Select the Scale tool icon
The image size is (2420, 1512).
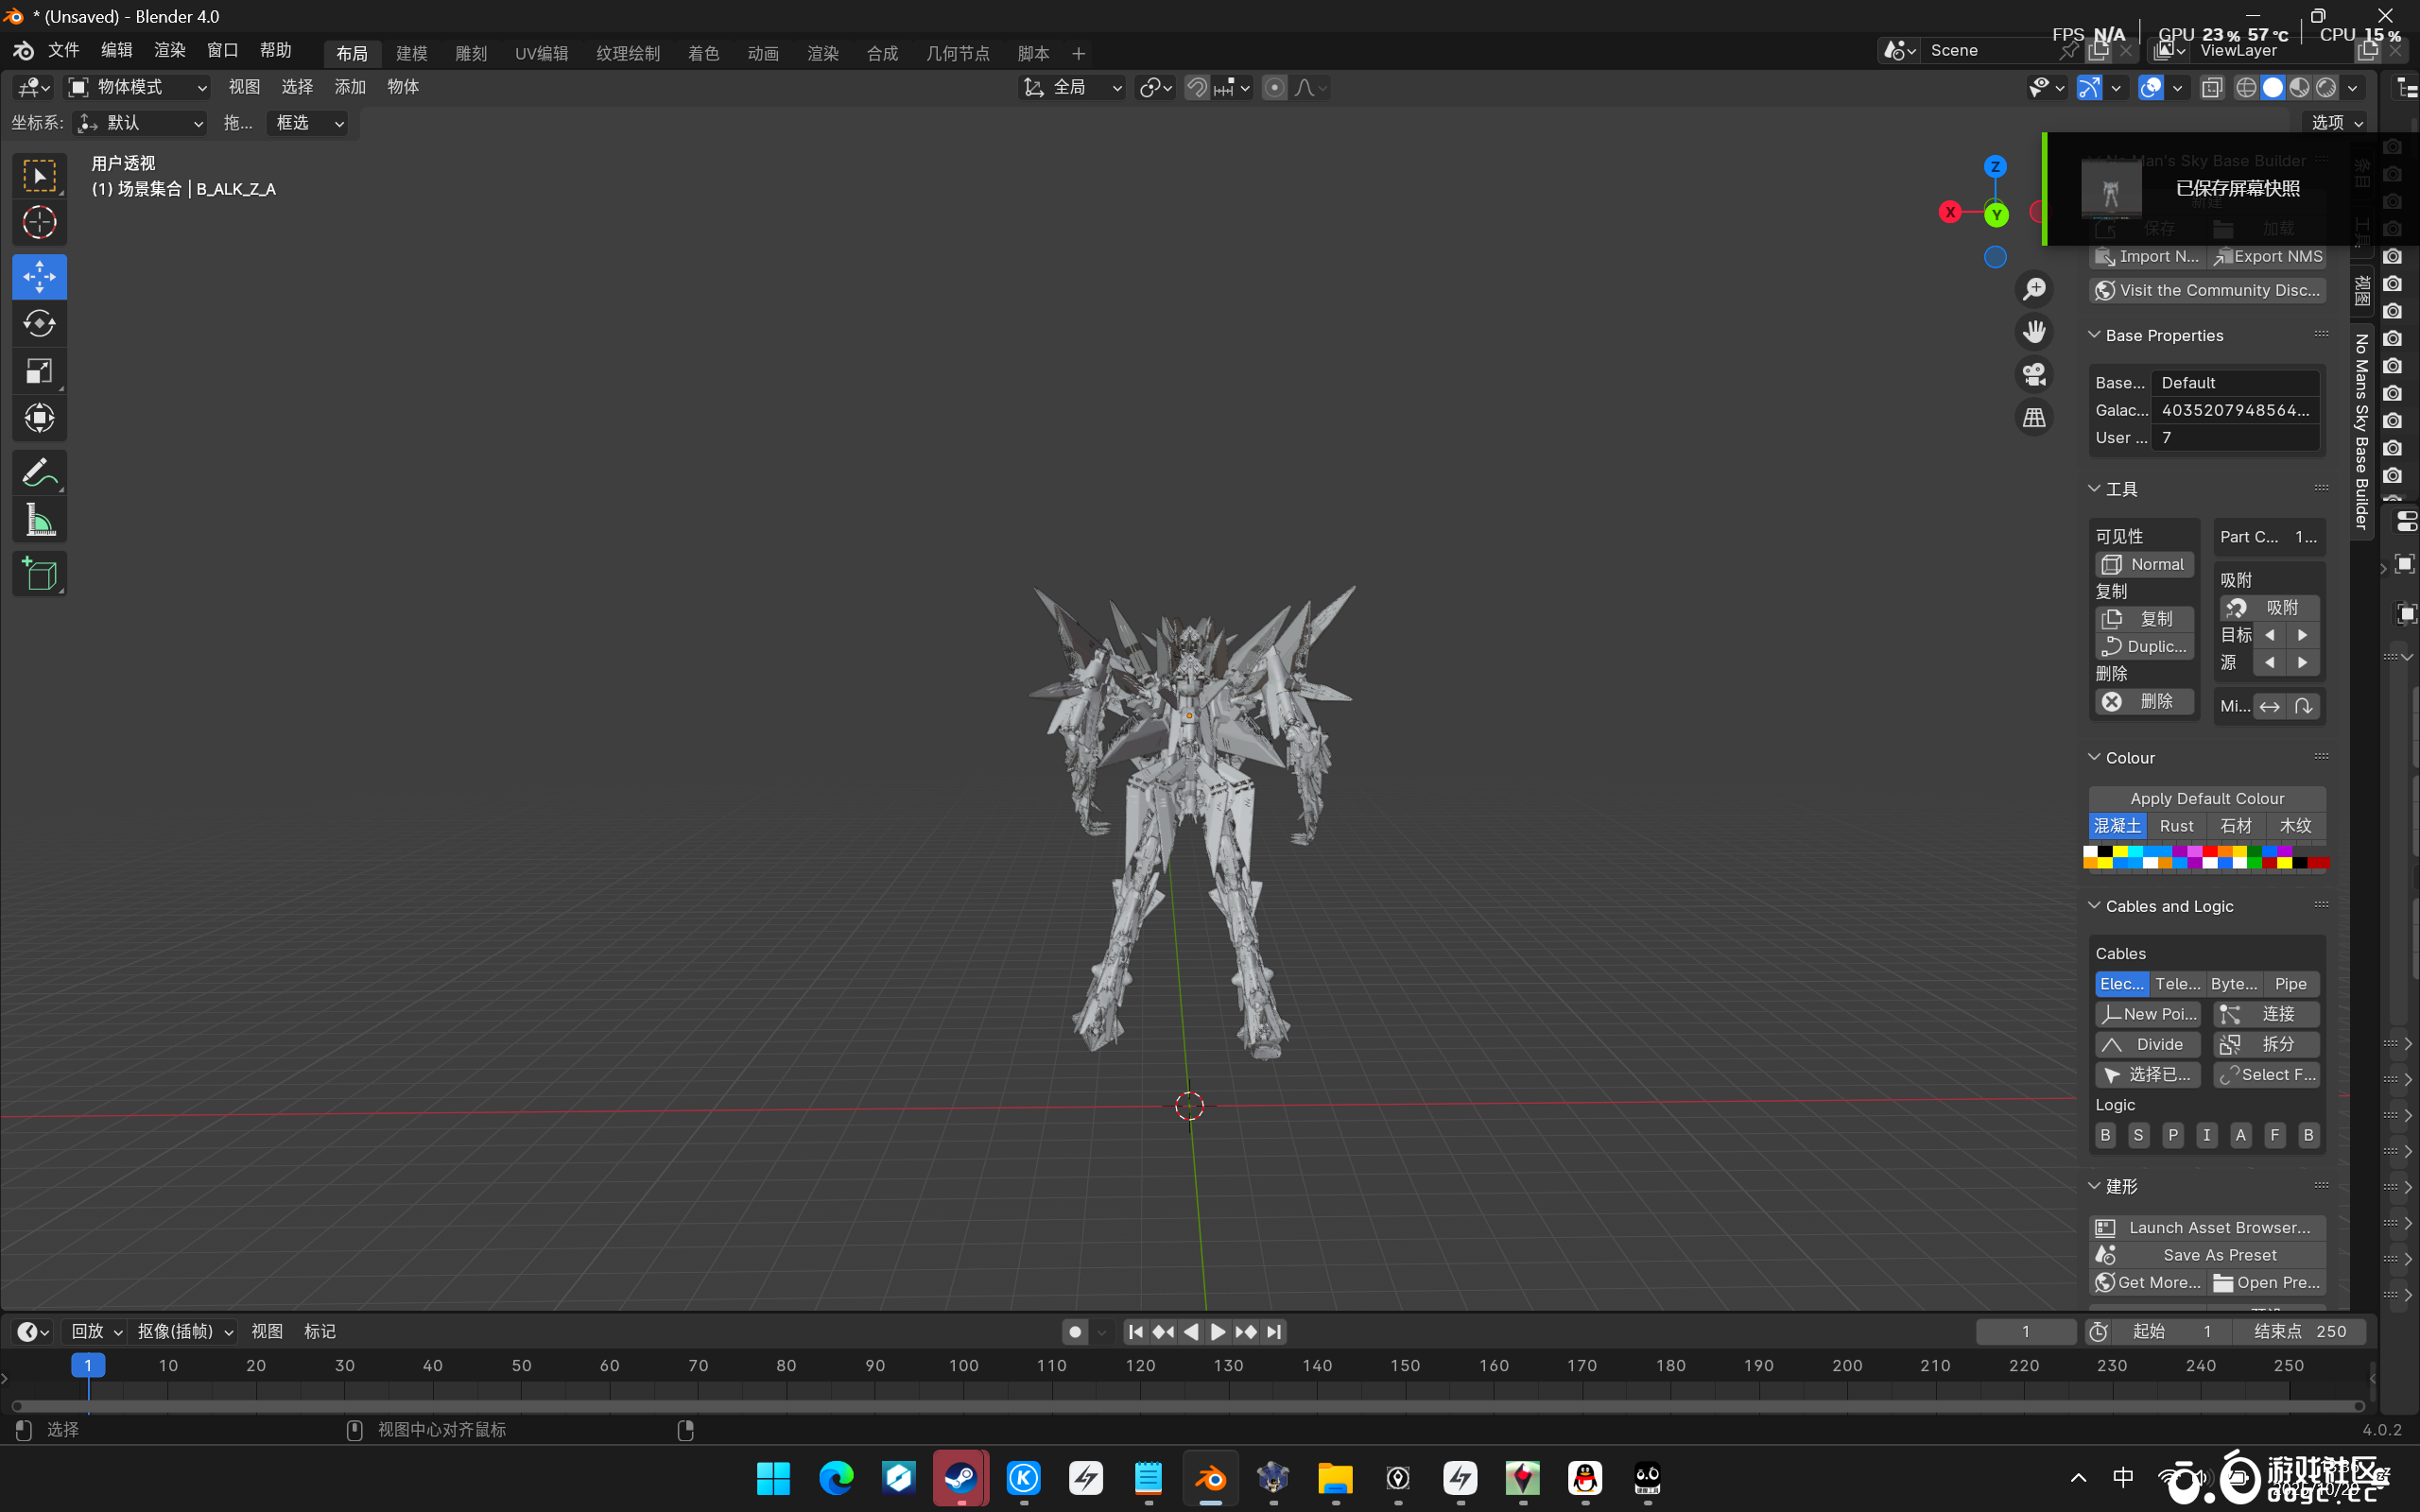(39, 372)
